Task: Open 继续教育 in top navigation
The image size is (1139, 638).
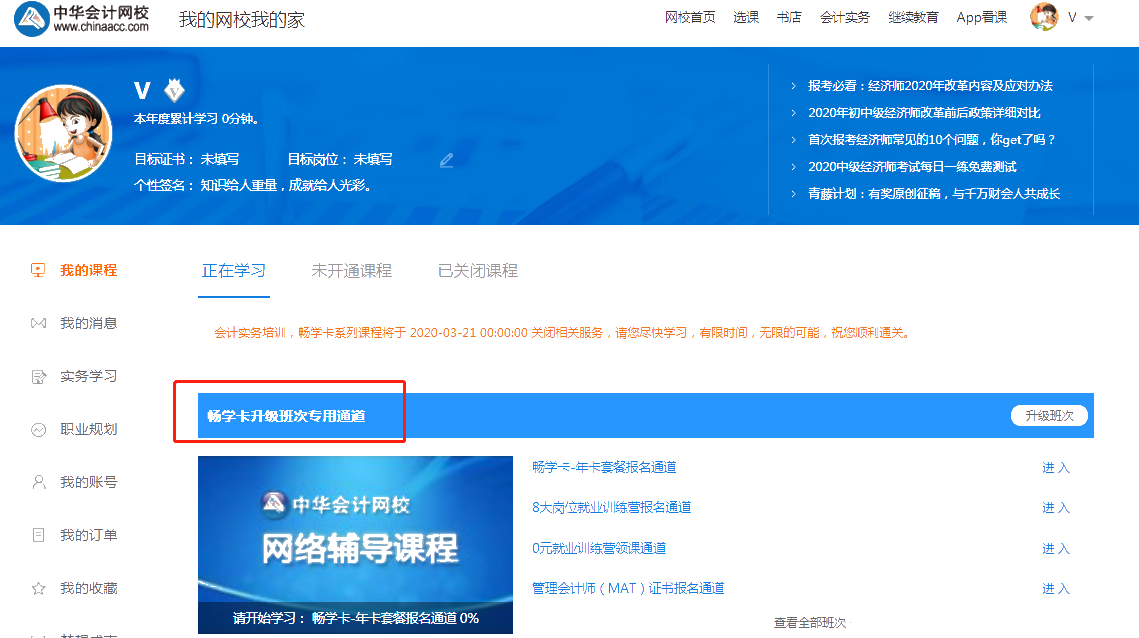Action: coord(913,17)
